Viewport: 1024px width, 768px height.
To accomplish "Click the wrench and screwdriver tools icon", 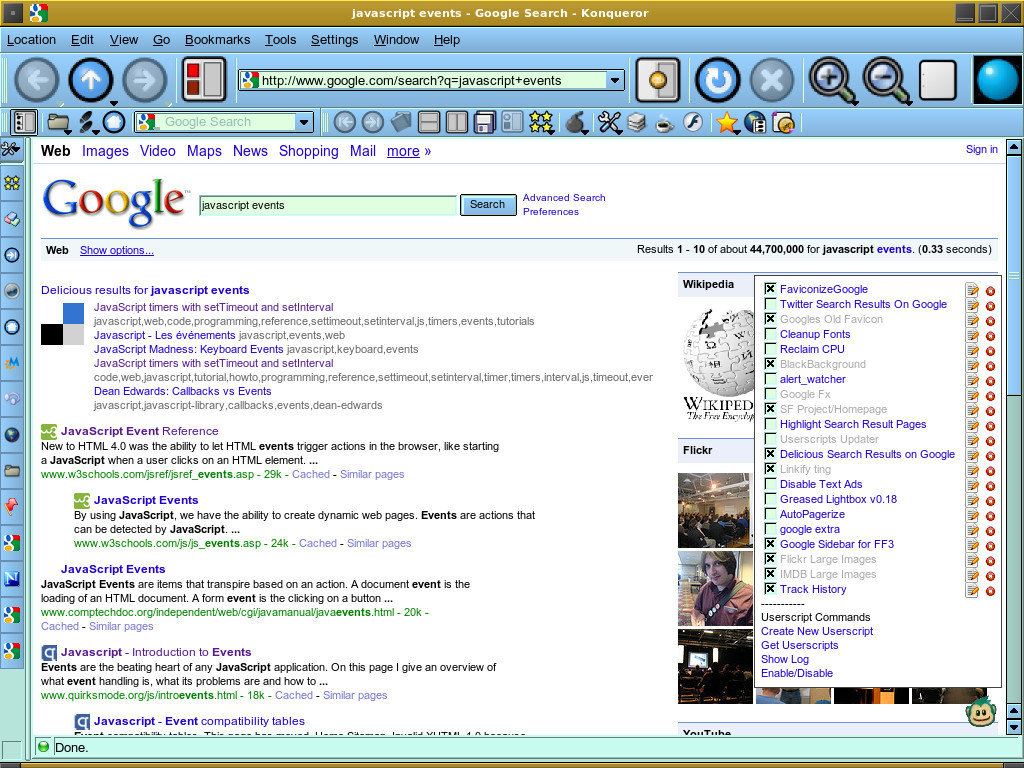I will click(609, 122).
